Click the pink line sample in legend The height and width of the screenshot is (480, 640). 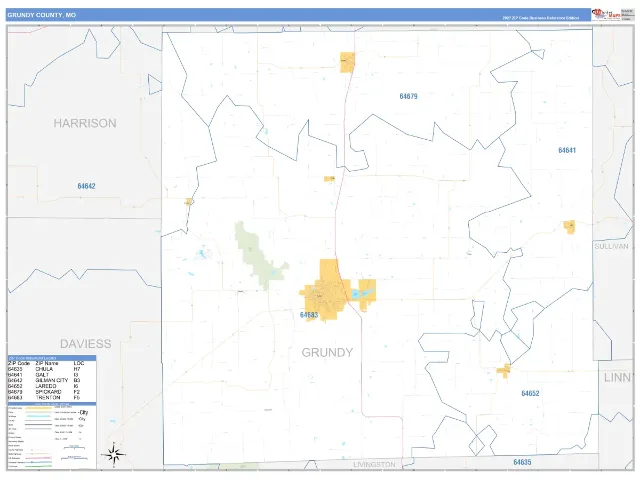[38, 458]
